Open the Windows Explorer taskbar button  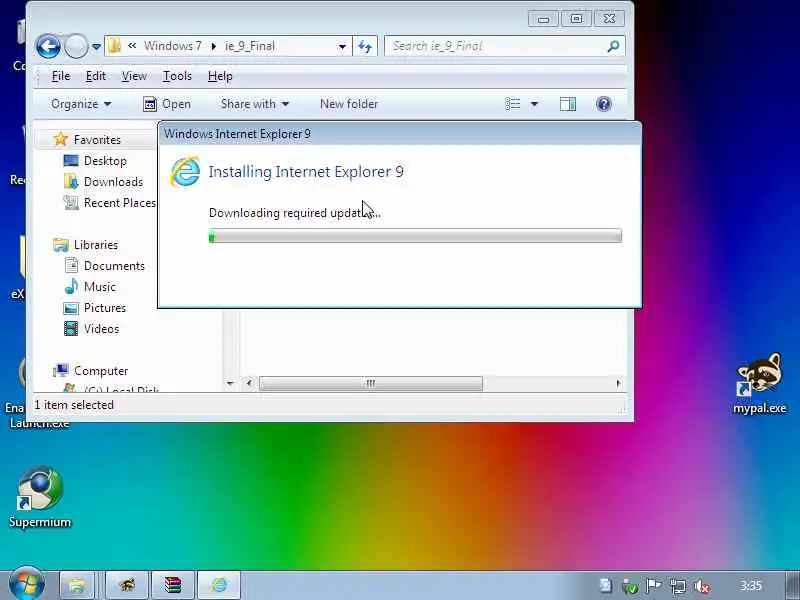(x=77, y=585)
